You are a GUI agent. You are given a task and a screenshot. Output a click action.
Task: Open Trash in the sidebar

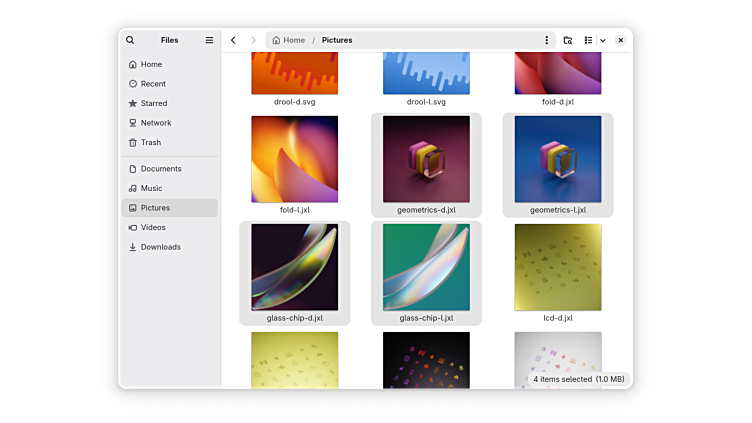150,142
